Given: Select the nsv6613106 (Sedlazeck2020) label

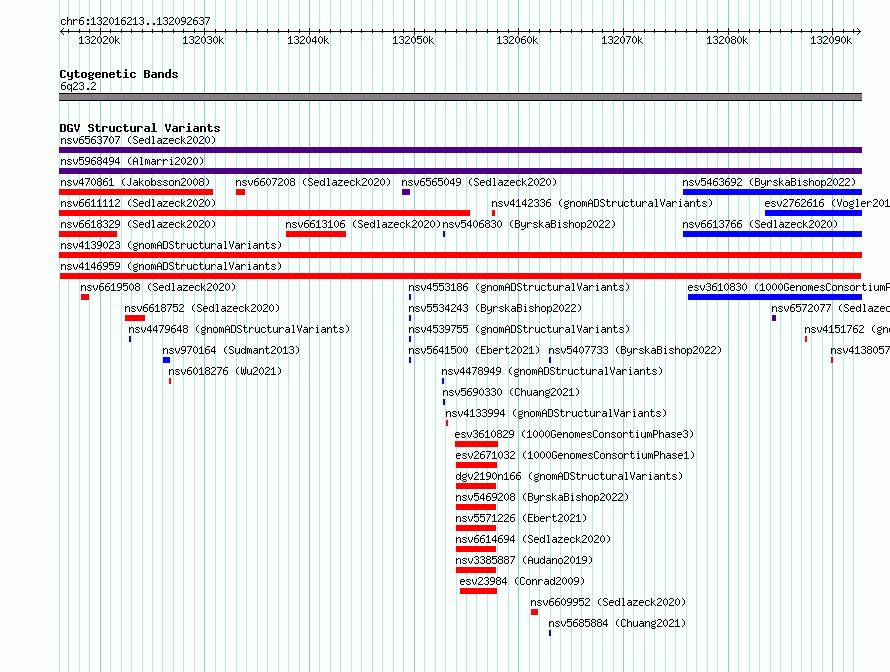Looking at the screenshot, I should [x=363, y=224].
